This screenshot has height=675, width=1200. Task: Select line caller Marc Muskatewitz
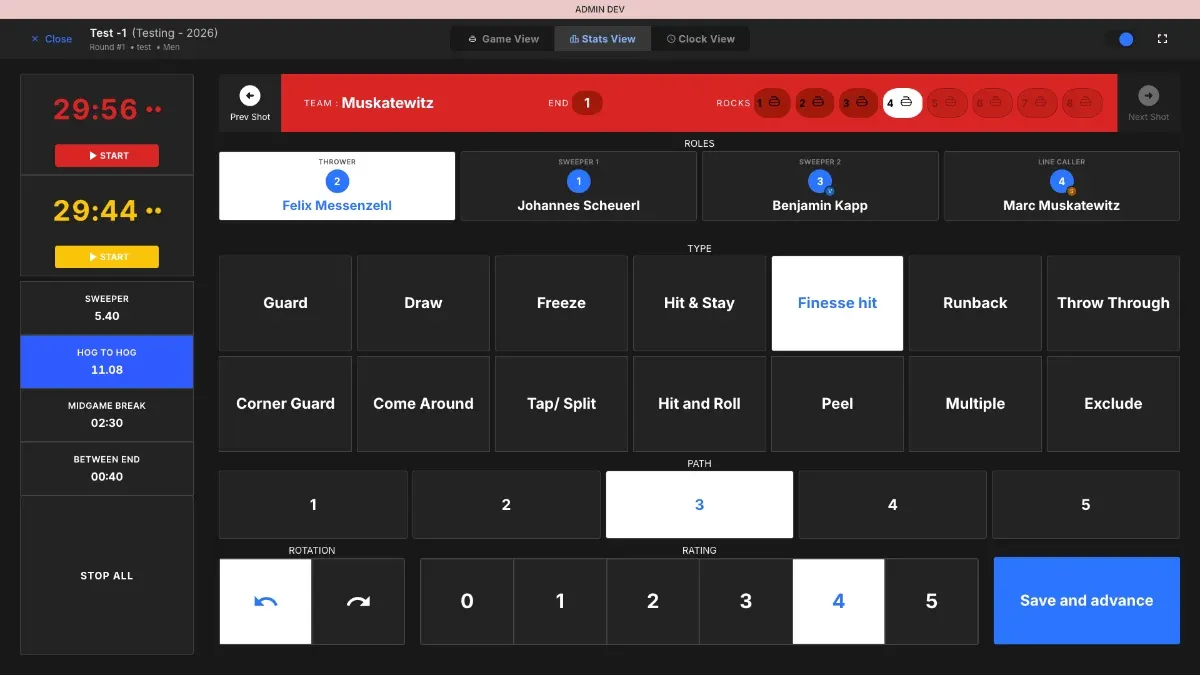pyautogui.click(x=1062, y=186)
